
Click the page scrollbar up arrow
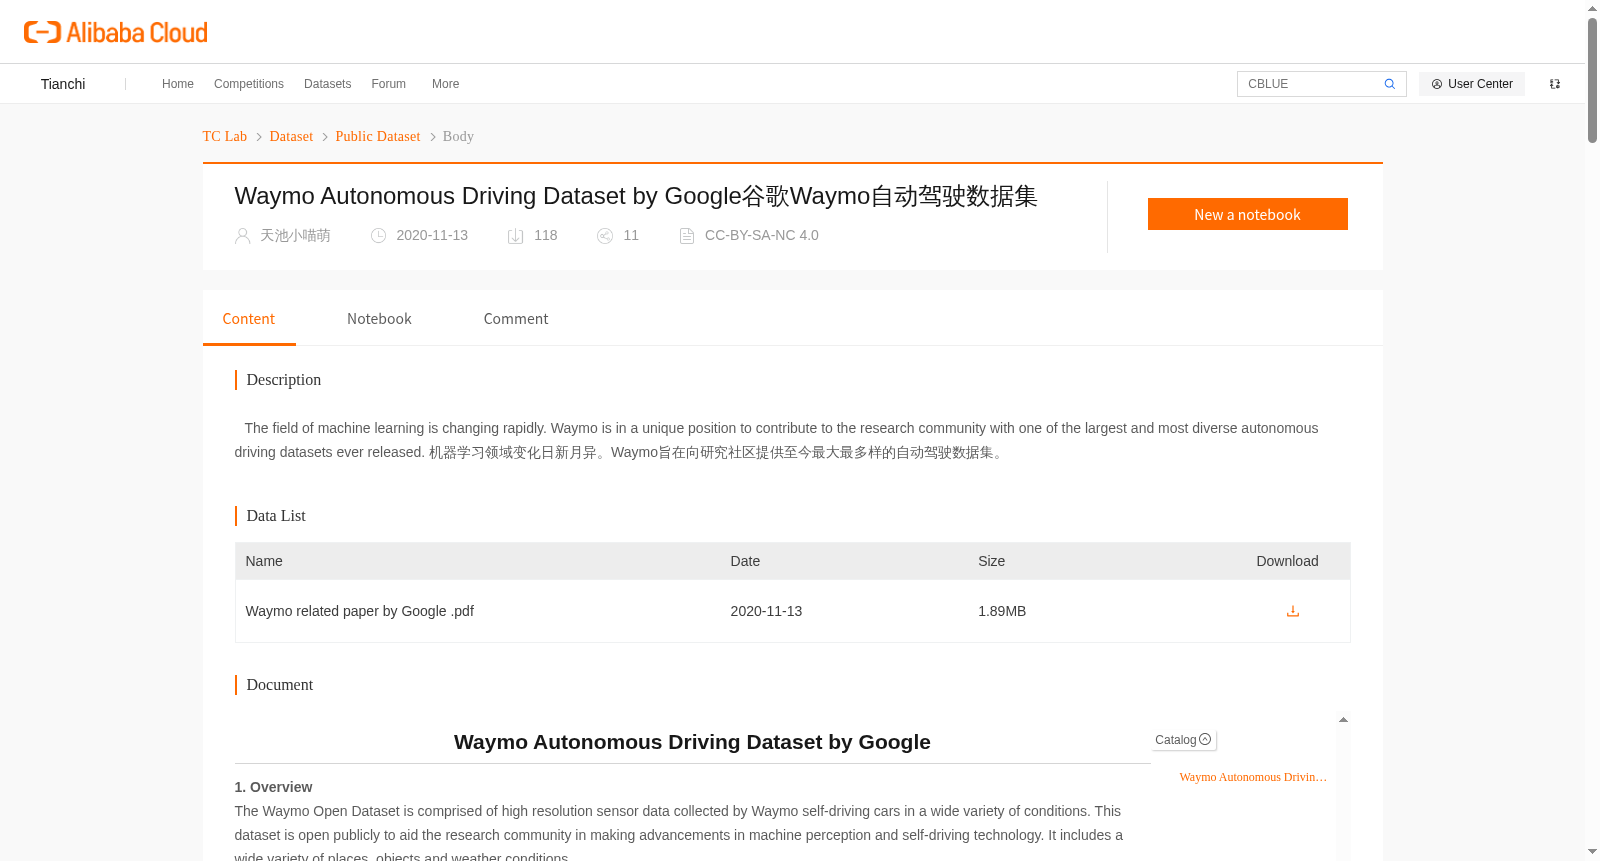click(1592, 8)
